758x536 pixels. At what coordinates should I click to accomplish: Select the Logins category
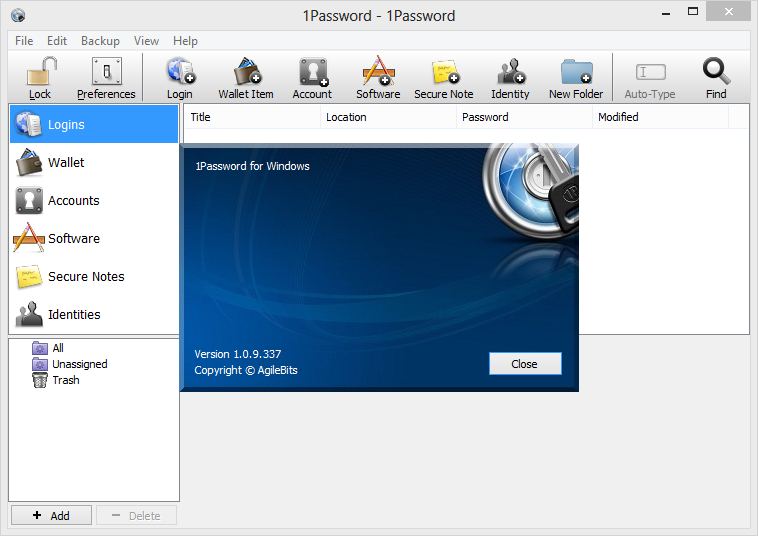[94, 124]
